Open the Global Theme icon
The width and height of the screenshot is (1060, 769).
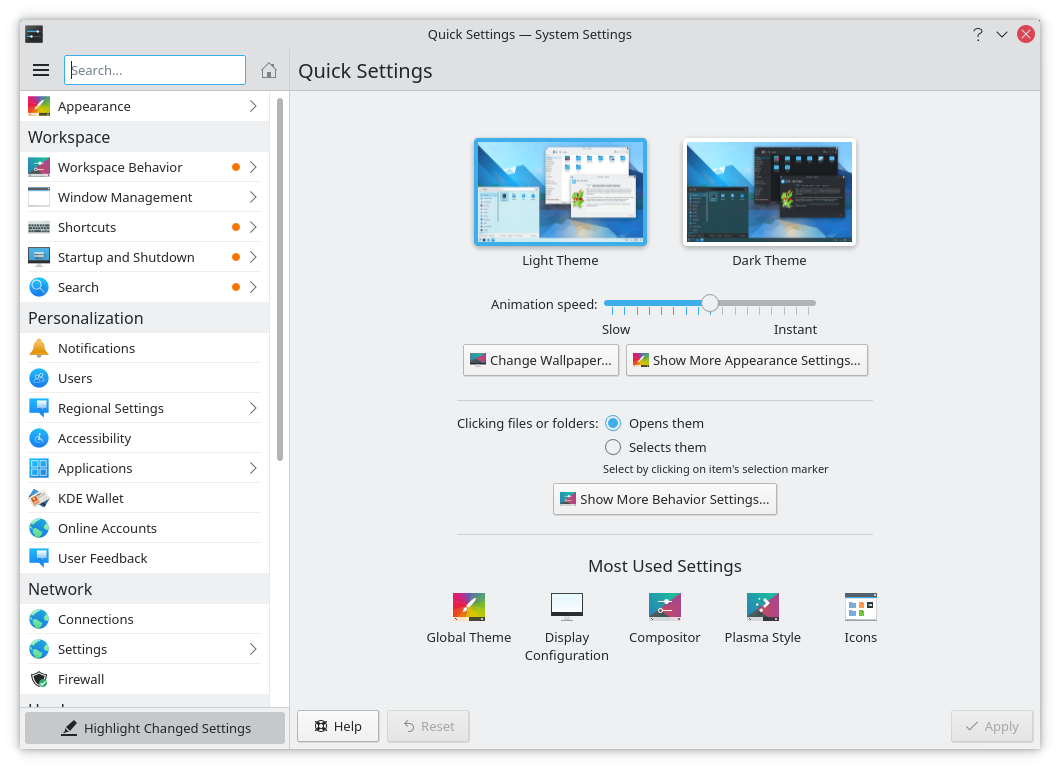pos(468,607)
